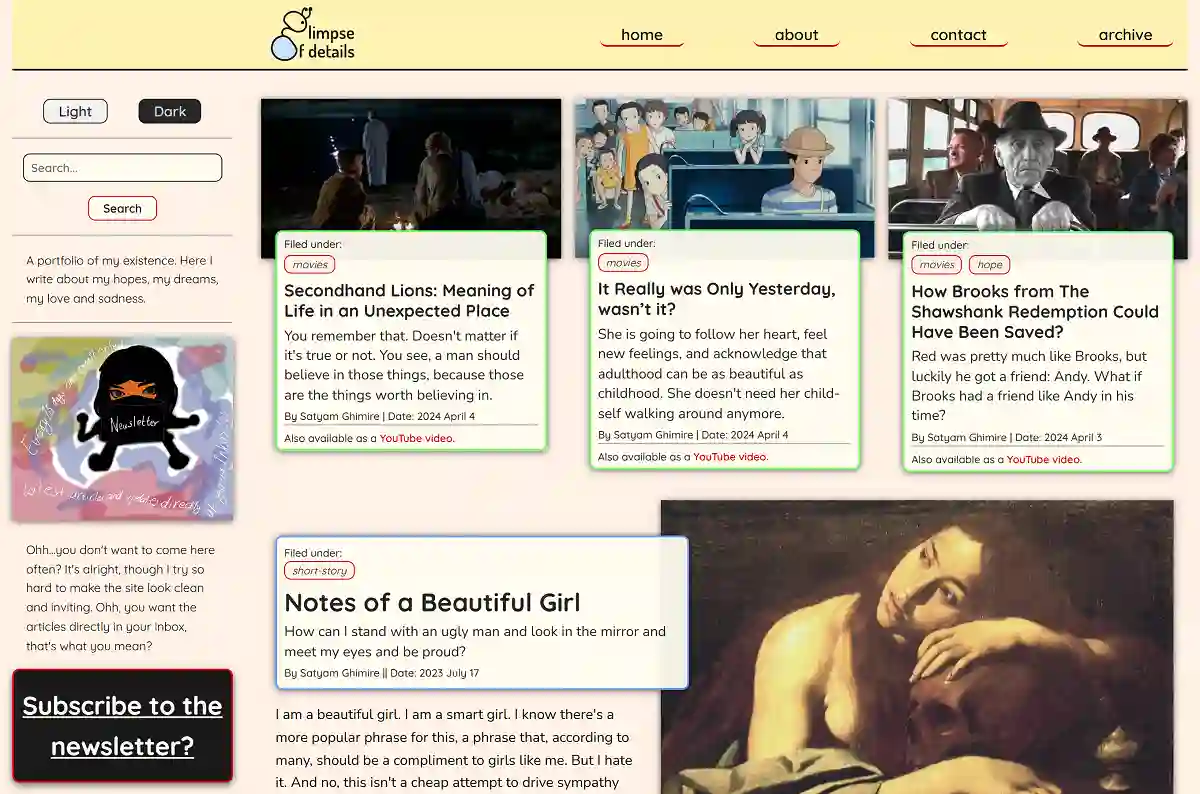Click the Search button
The image size is (1200, 794).
point(122,208)
